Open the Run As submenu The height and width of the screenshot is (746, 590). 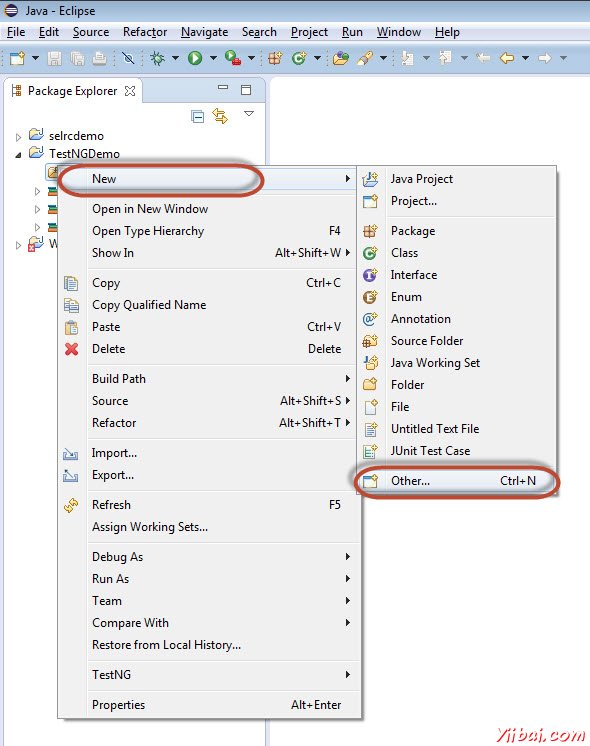pos(209,579)
